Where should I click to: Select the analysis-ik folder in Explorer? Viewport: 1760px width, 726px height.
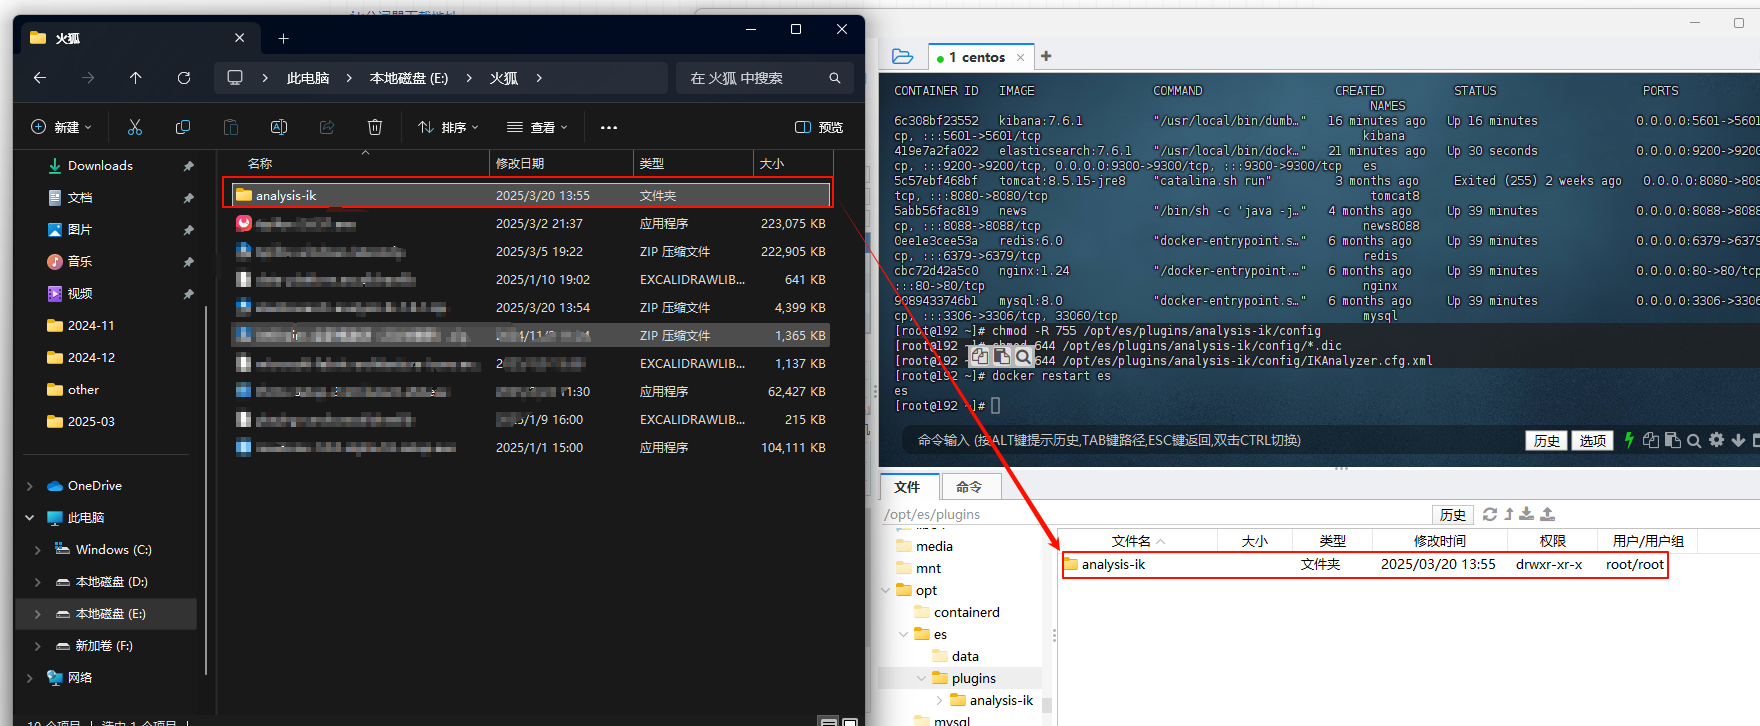click(x=531, y=195)
